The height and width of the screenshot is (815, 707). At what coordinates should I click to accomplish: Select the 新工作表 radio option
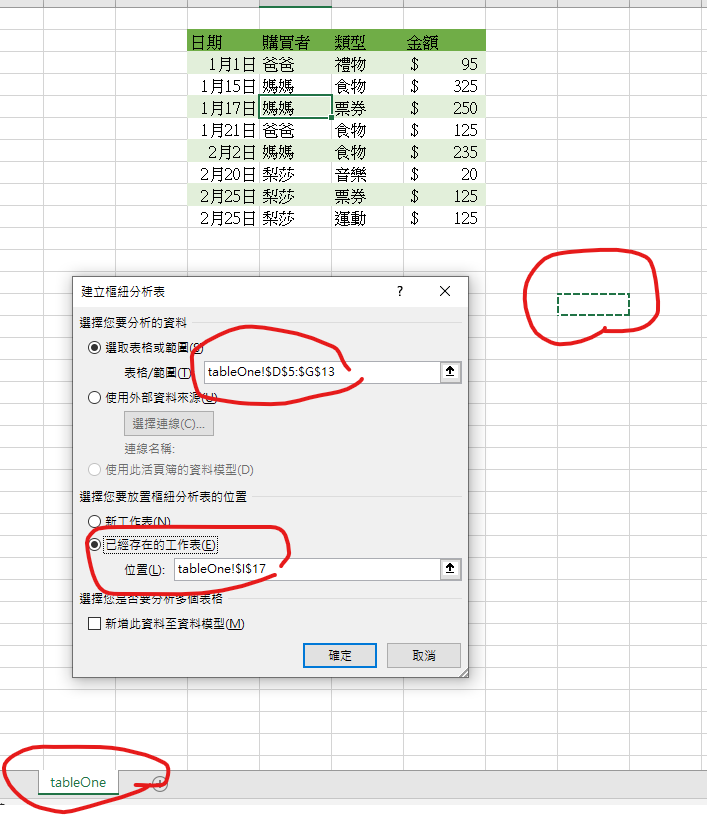tap(95, 522)
